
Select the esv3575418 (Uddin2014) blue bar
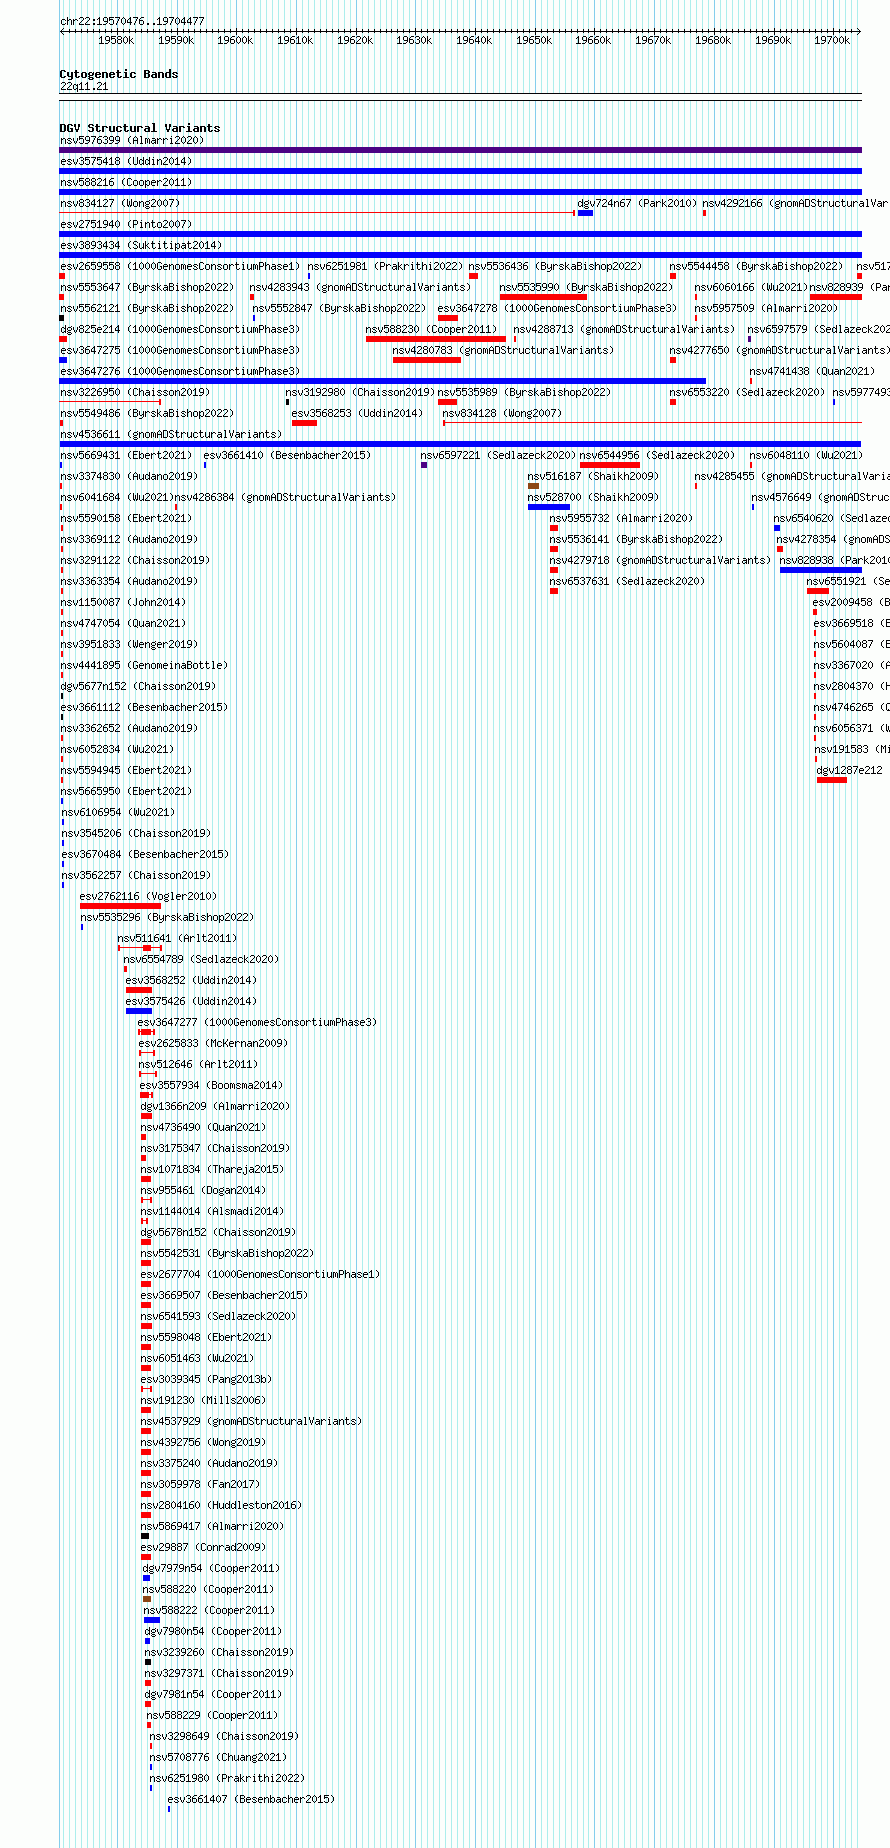coord(460,171)
